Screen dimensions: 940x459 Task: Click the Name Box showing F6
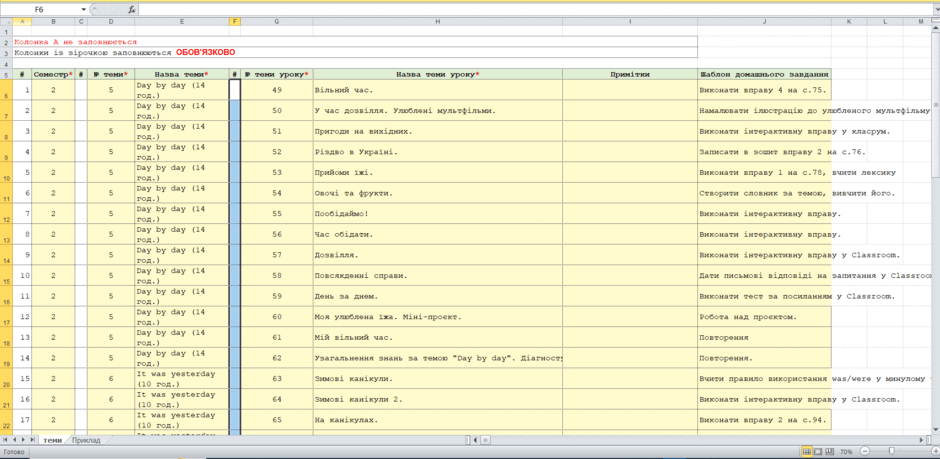tap(41, 10)
